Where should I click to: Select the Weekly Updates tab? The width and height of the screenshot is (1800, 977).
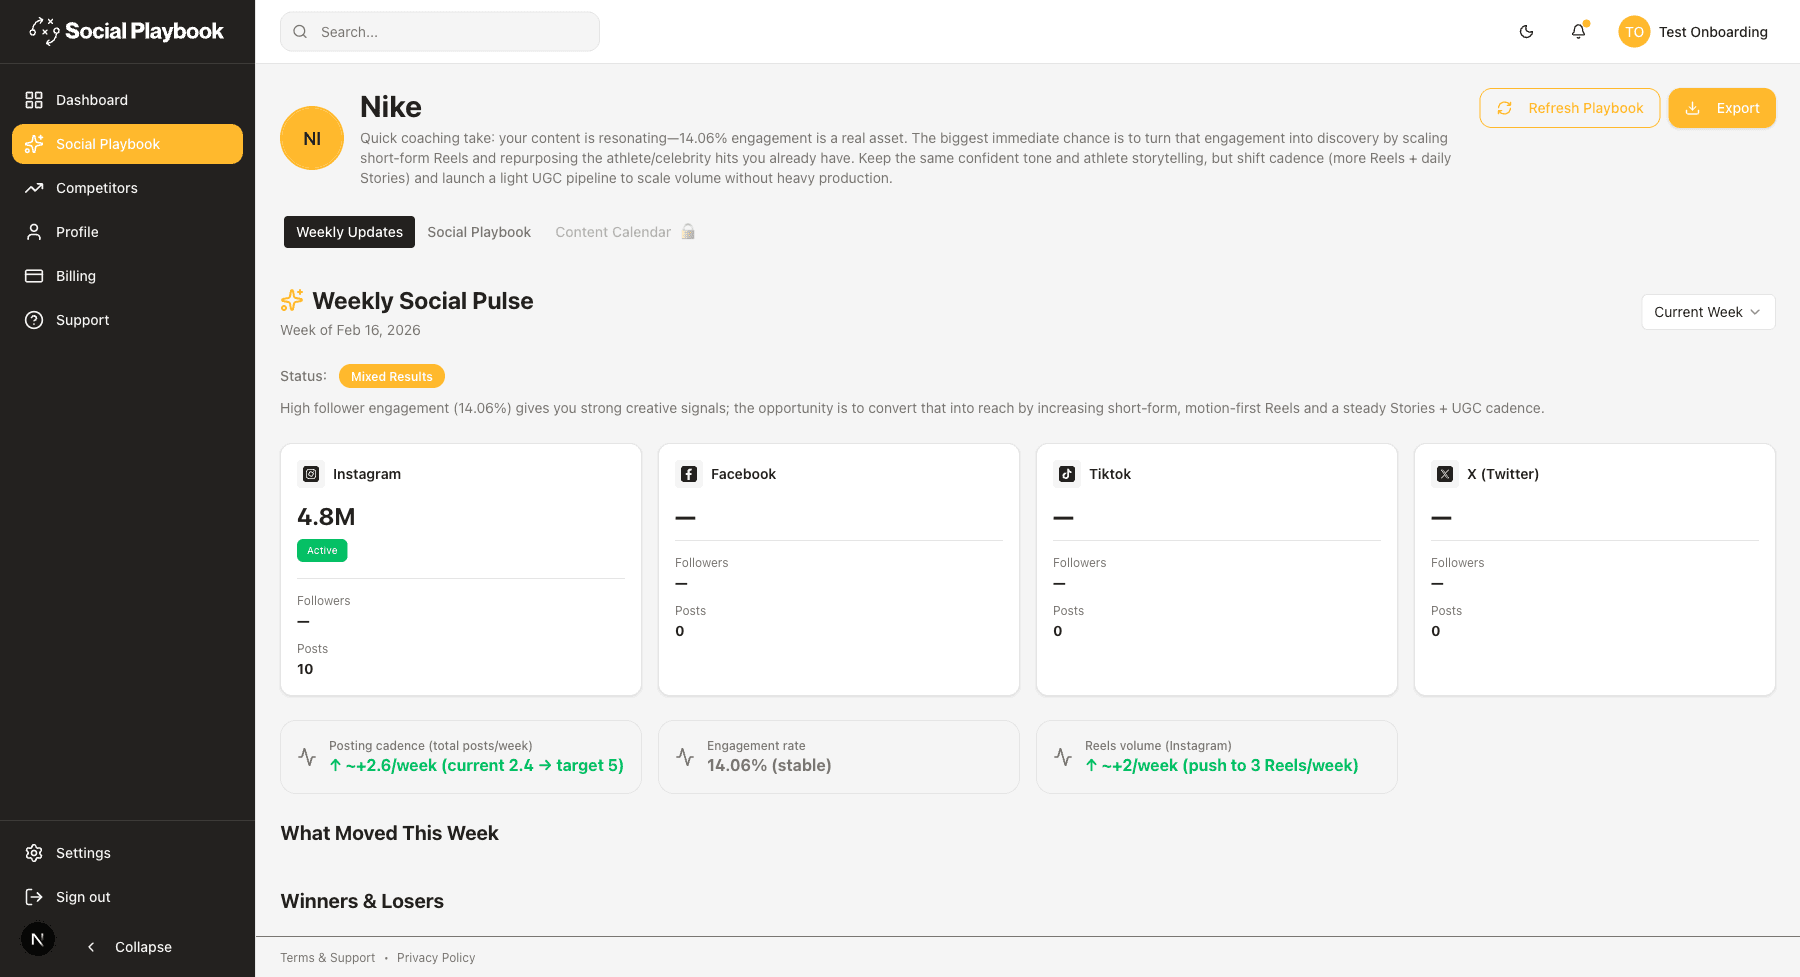[x=349, y=232]
